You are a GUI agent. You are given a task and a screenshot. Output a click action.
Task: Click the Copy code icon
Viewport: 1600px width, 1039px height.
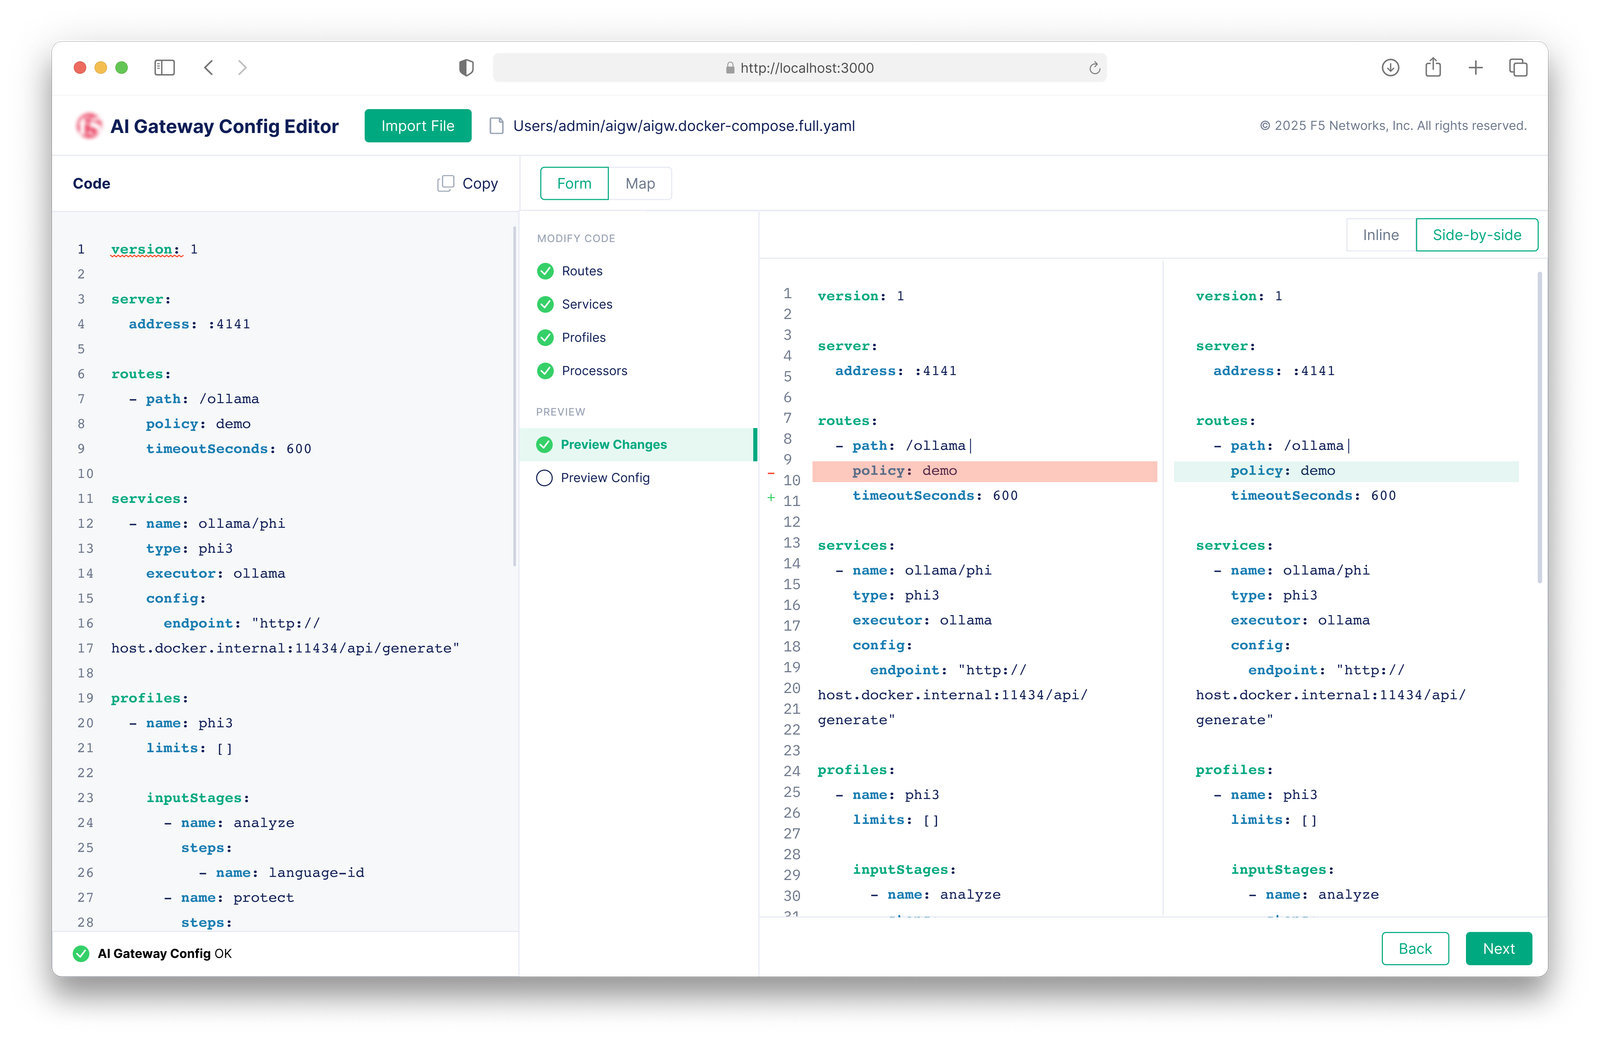(x=445, y=183)
